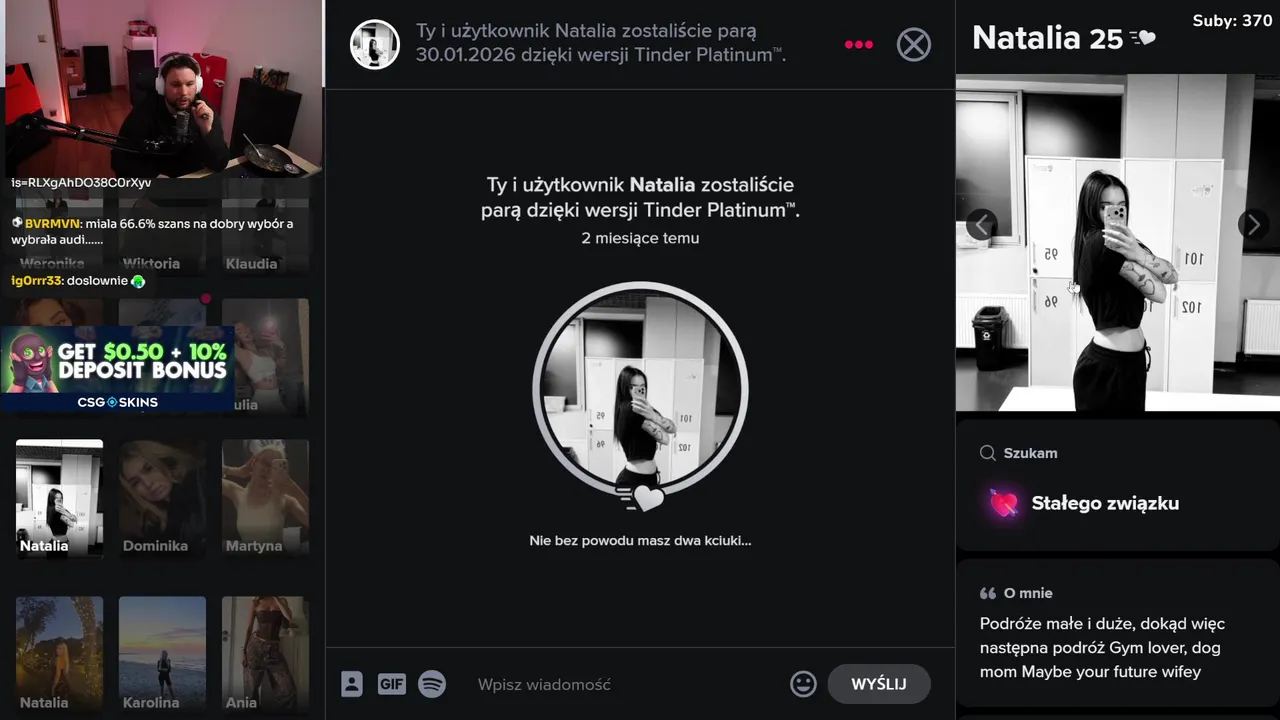The width and height of the screenshot is (1280, 720).
Task: Share a Spotify song via Spotify icon
Action: click(432, 684)
